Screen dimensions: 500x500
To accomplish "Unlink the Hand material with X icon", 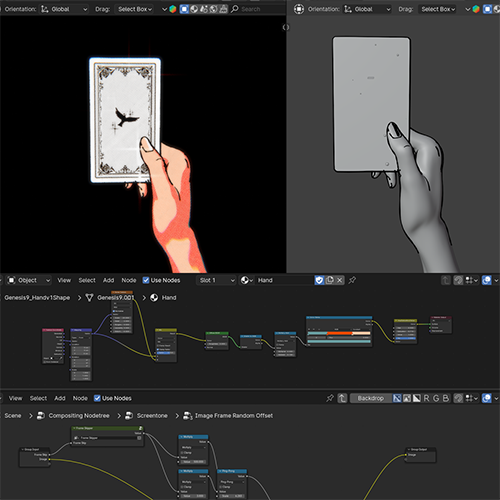I will coord(340,280).
